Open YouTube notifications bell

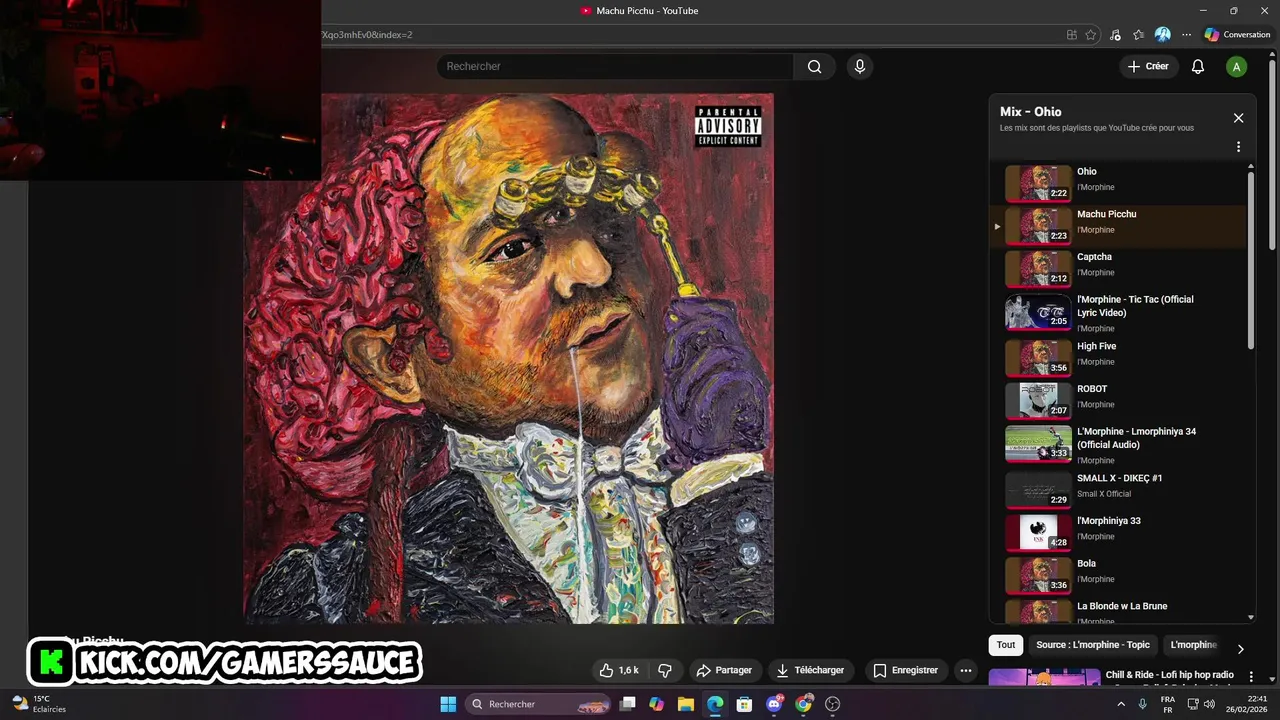click(x=1197, y=67)
